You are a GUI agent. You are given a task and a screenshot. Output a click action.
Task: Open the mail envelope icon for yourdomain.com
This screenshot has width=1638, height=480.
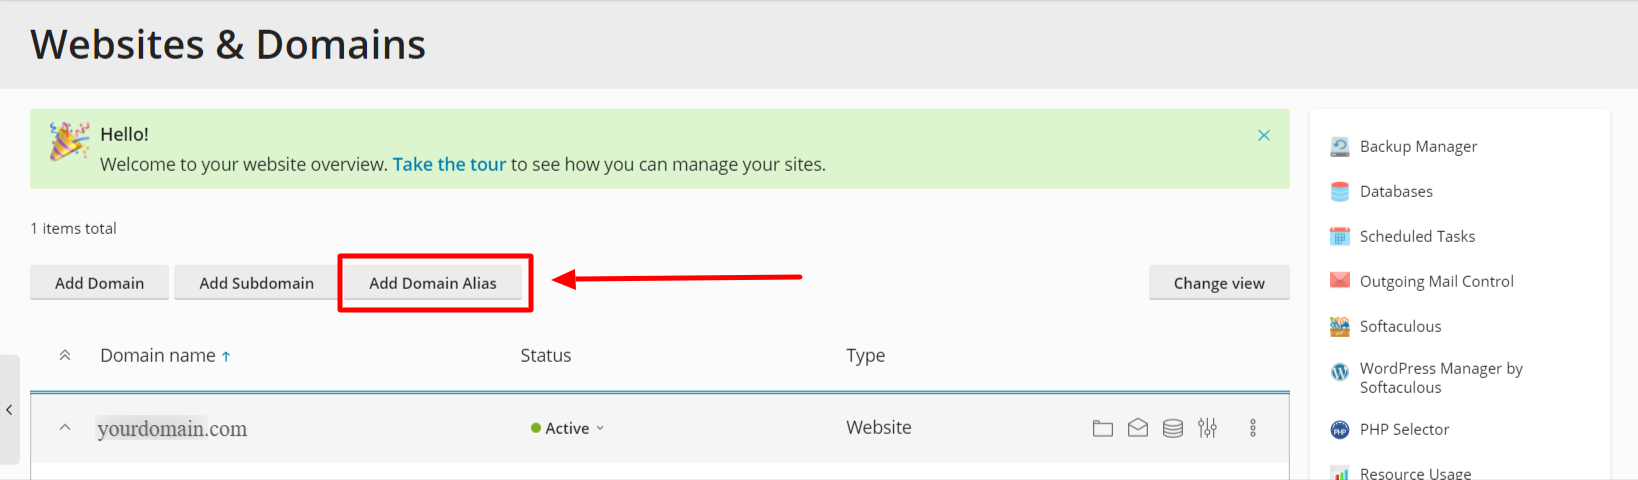[x=1138, y=428]
